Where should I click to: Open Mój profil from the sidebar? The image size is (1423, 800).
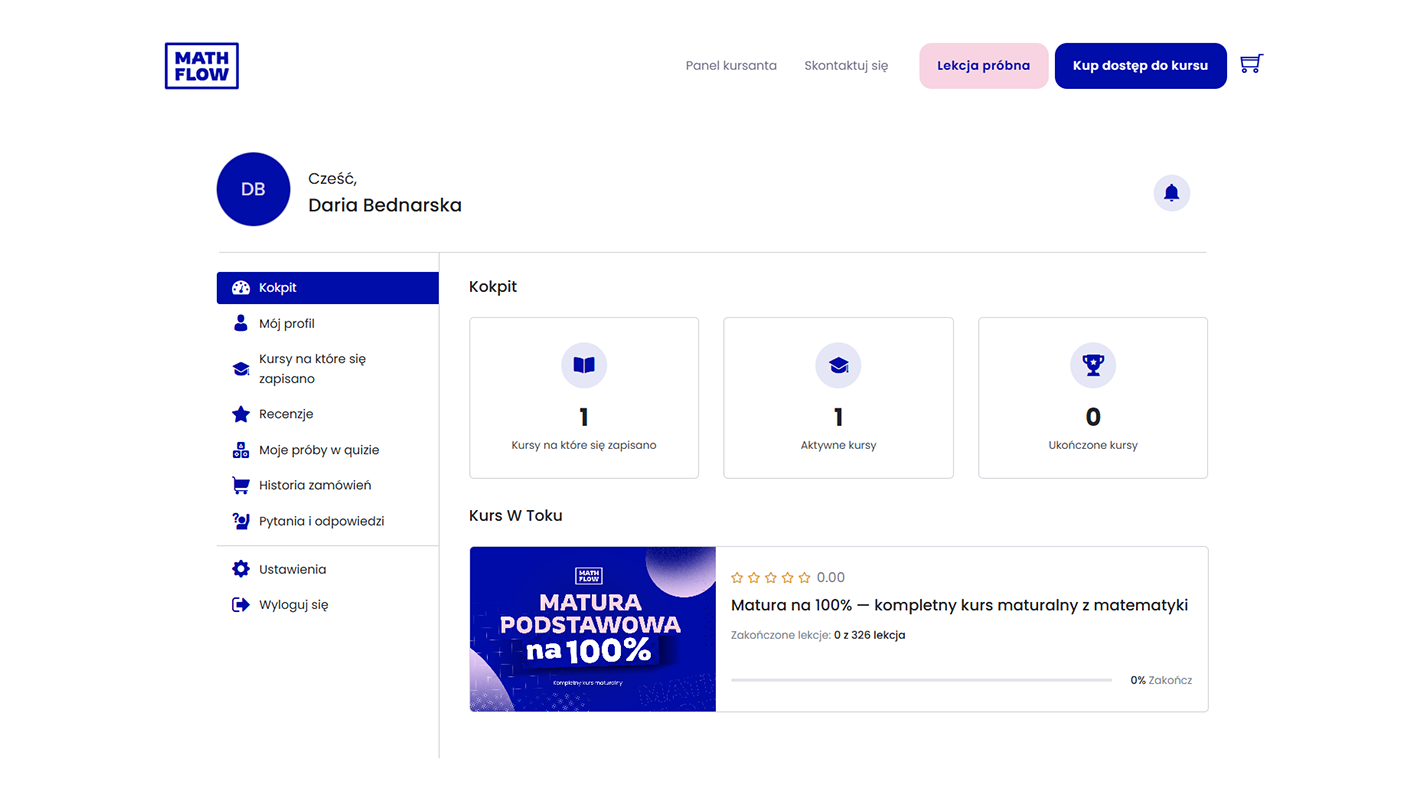point(287,324)
